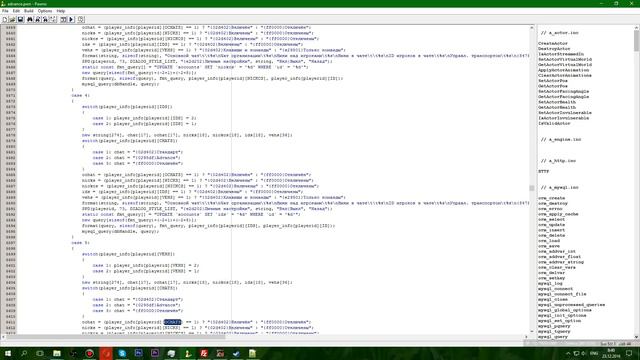Select mysql_connect_file in the function list

[562, 294]
